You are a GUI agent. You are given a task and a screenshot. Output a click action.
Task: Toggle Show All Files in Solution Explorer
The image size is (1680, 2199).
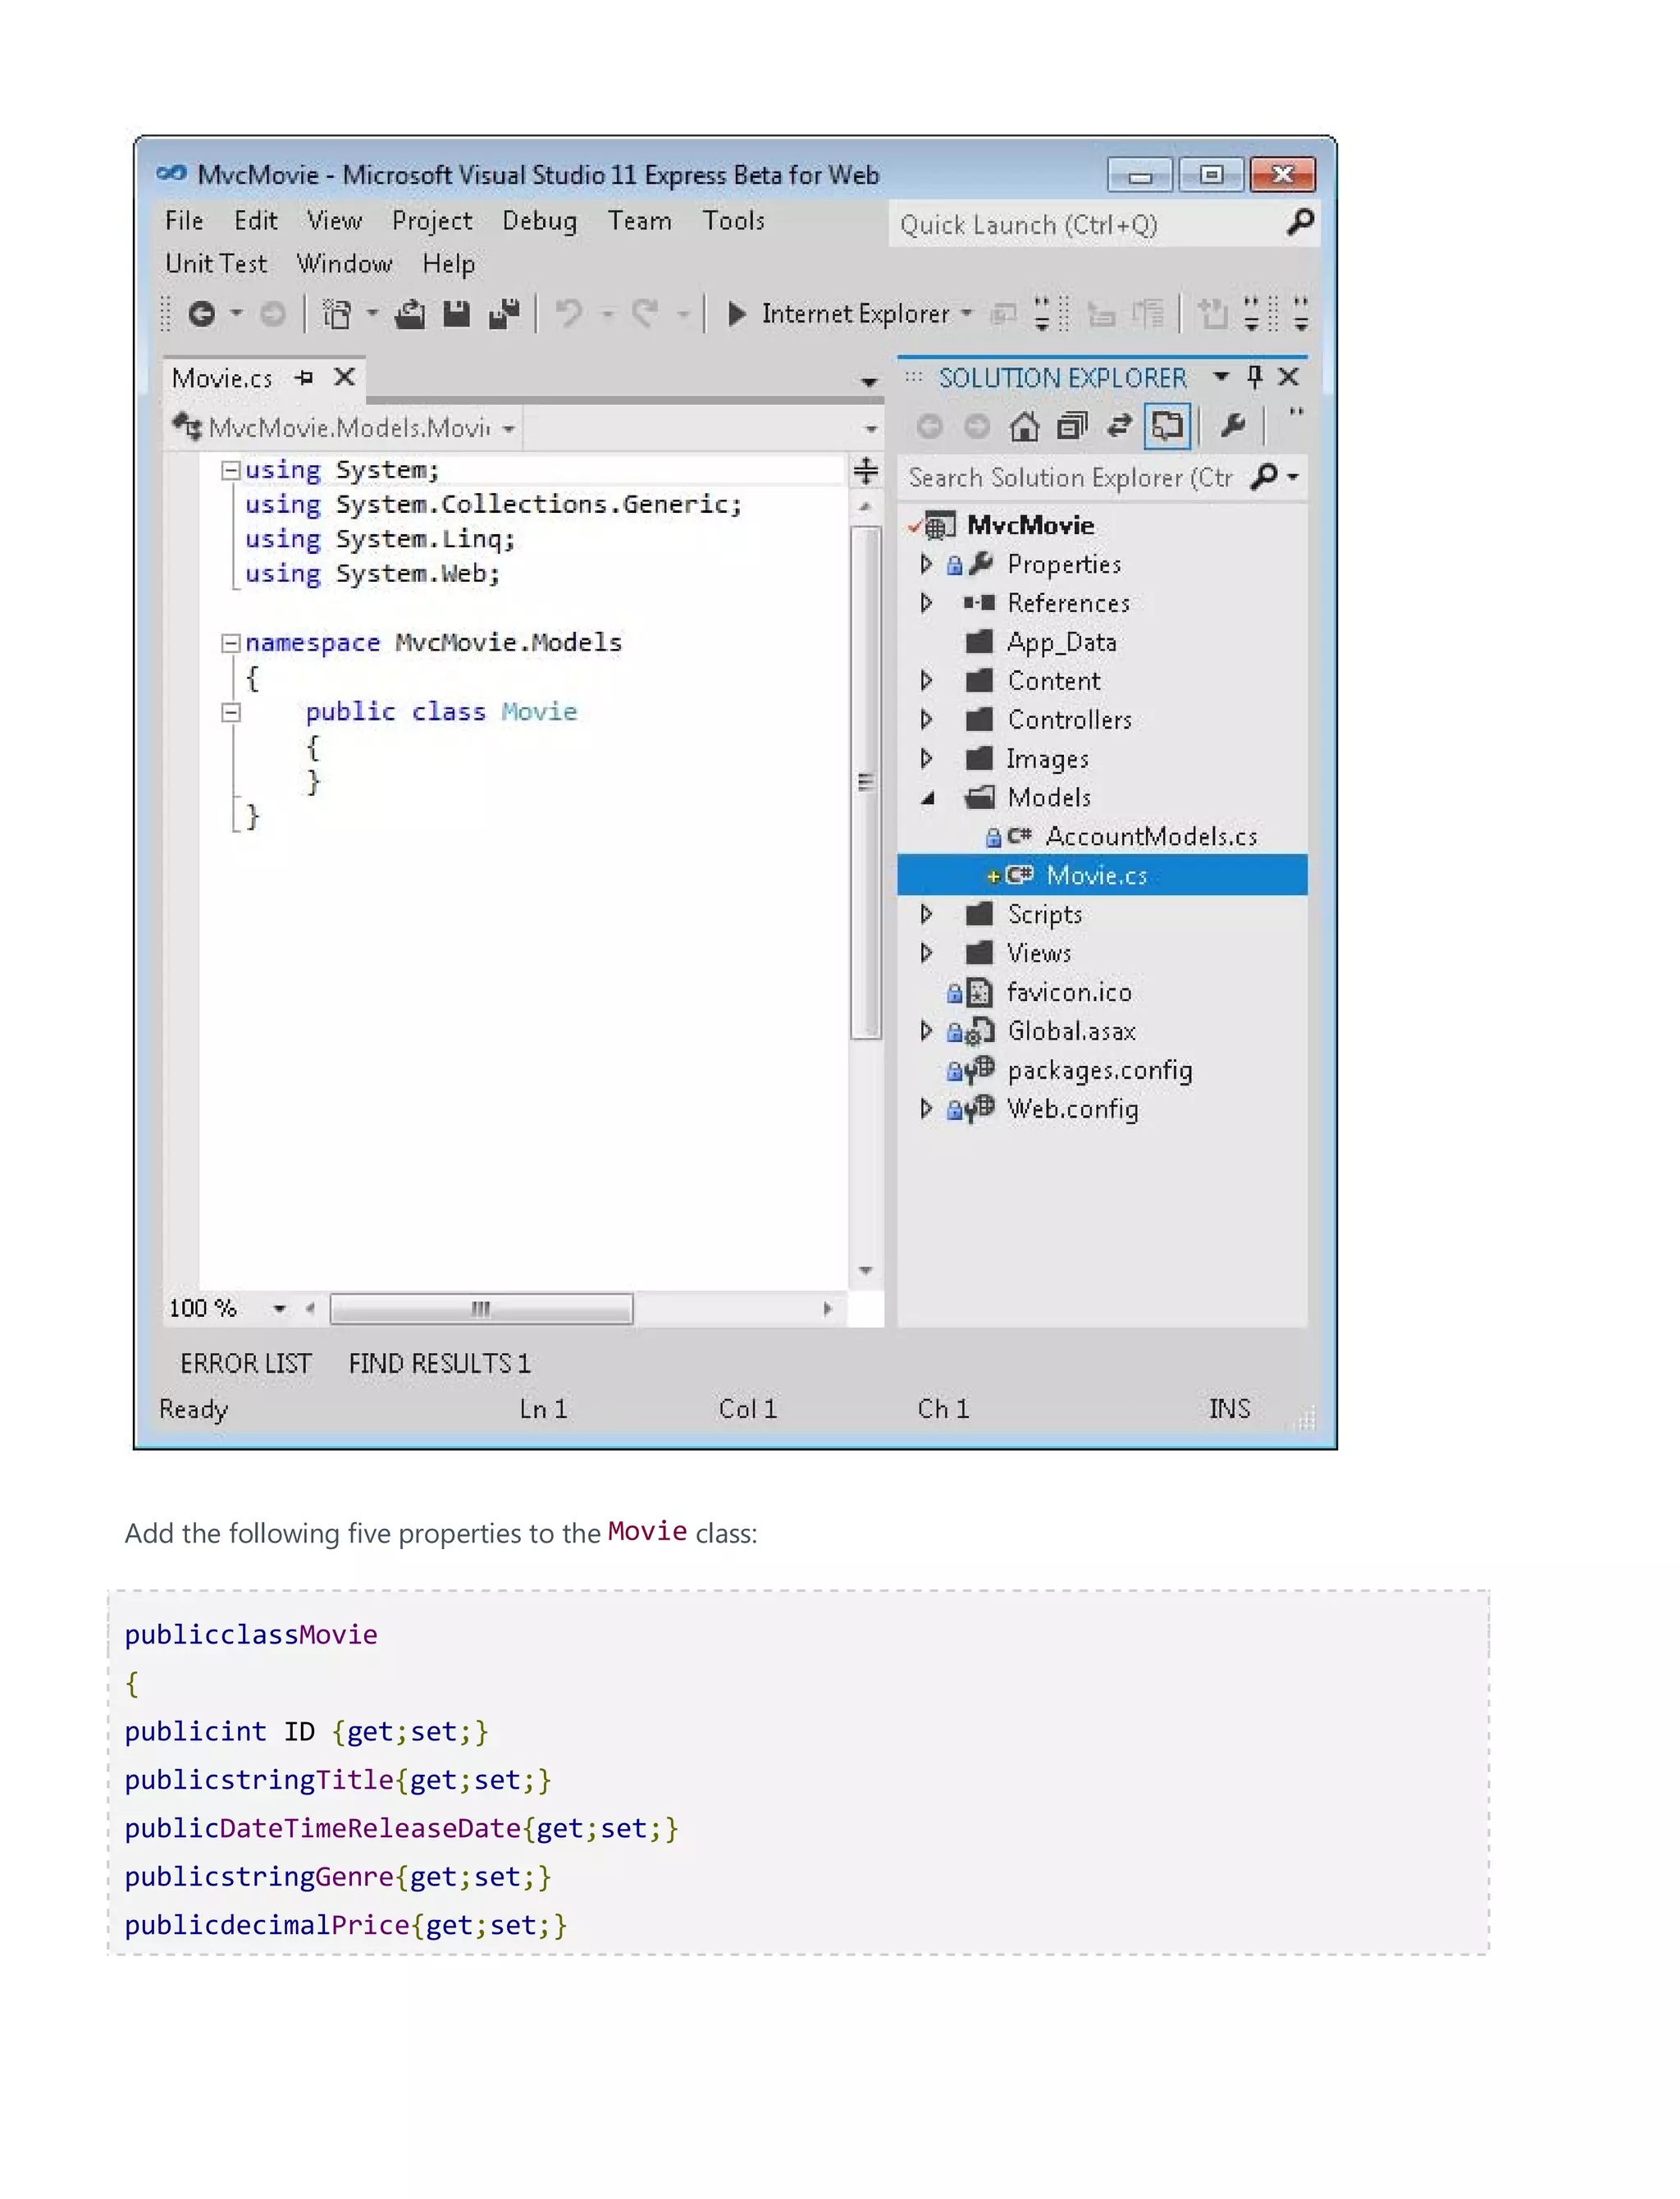coord(1167,427)
